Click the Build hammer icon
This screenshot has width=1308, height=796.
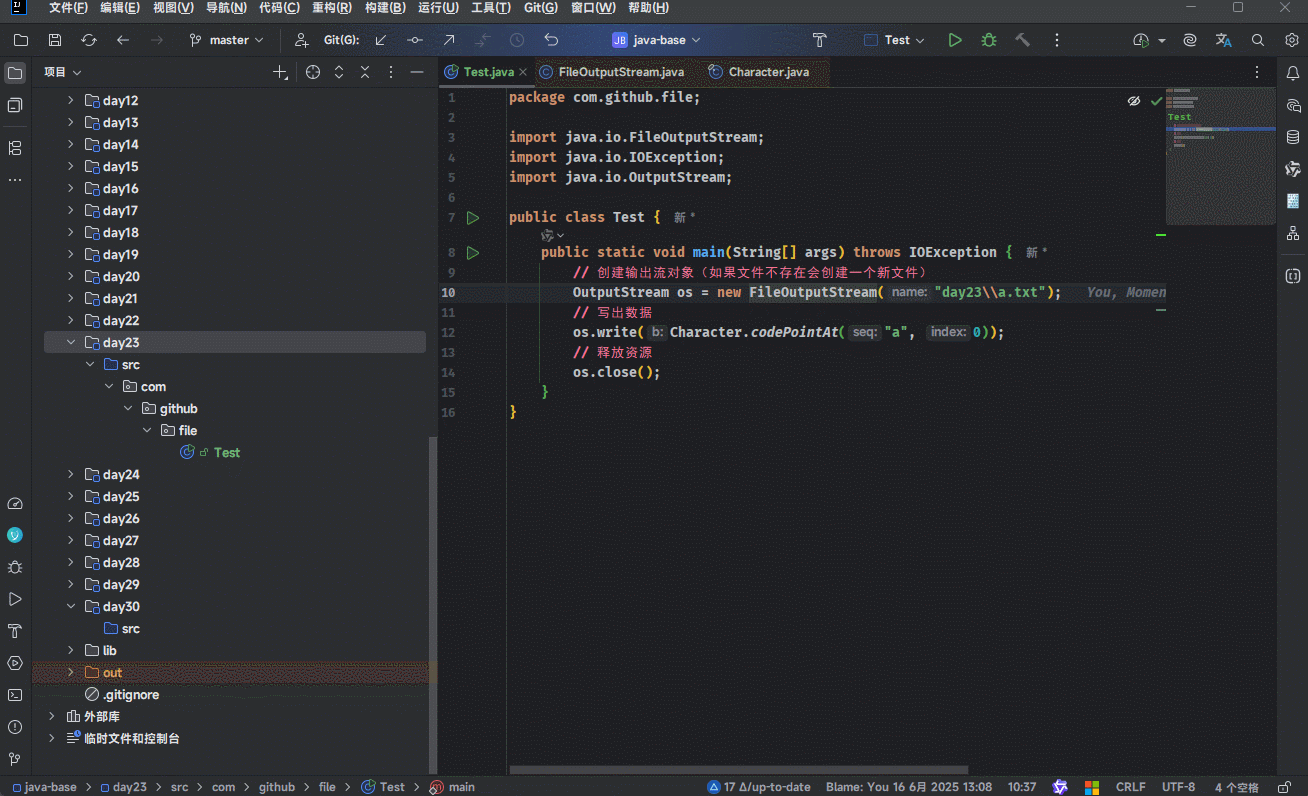(x=1022, y=40)
